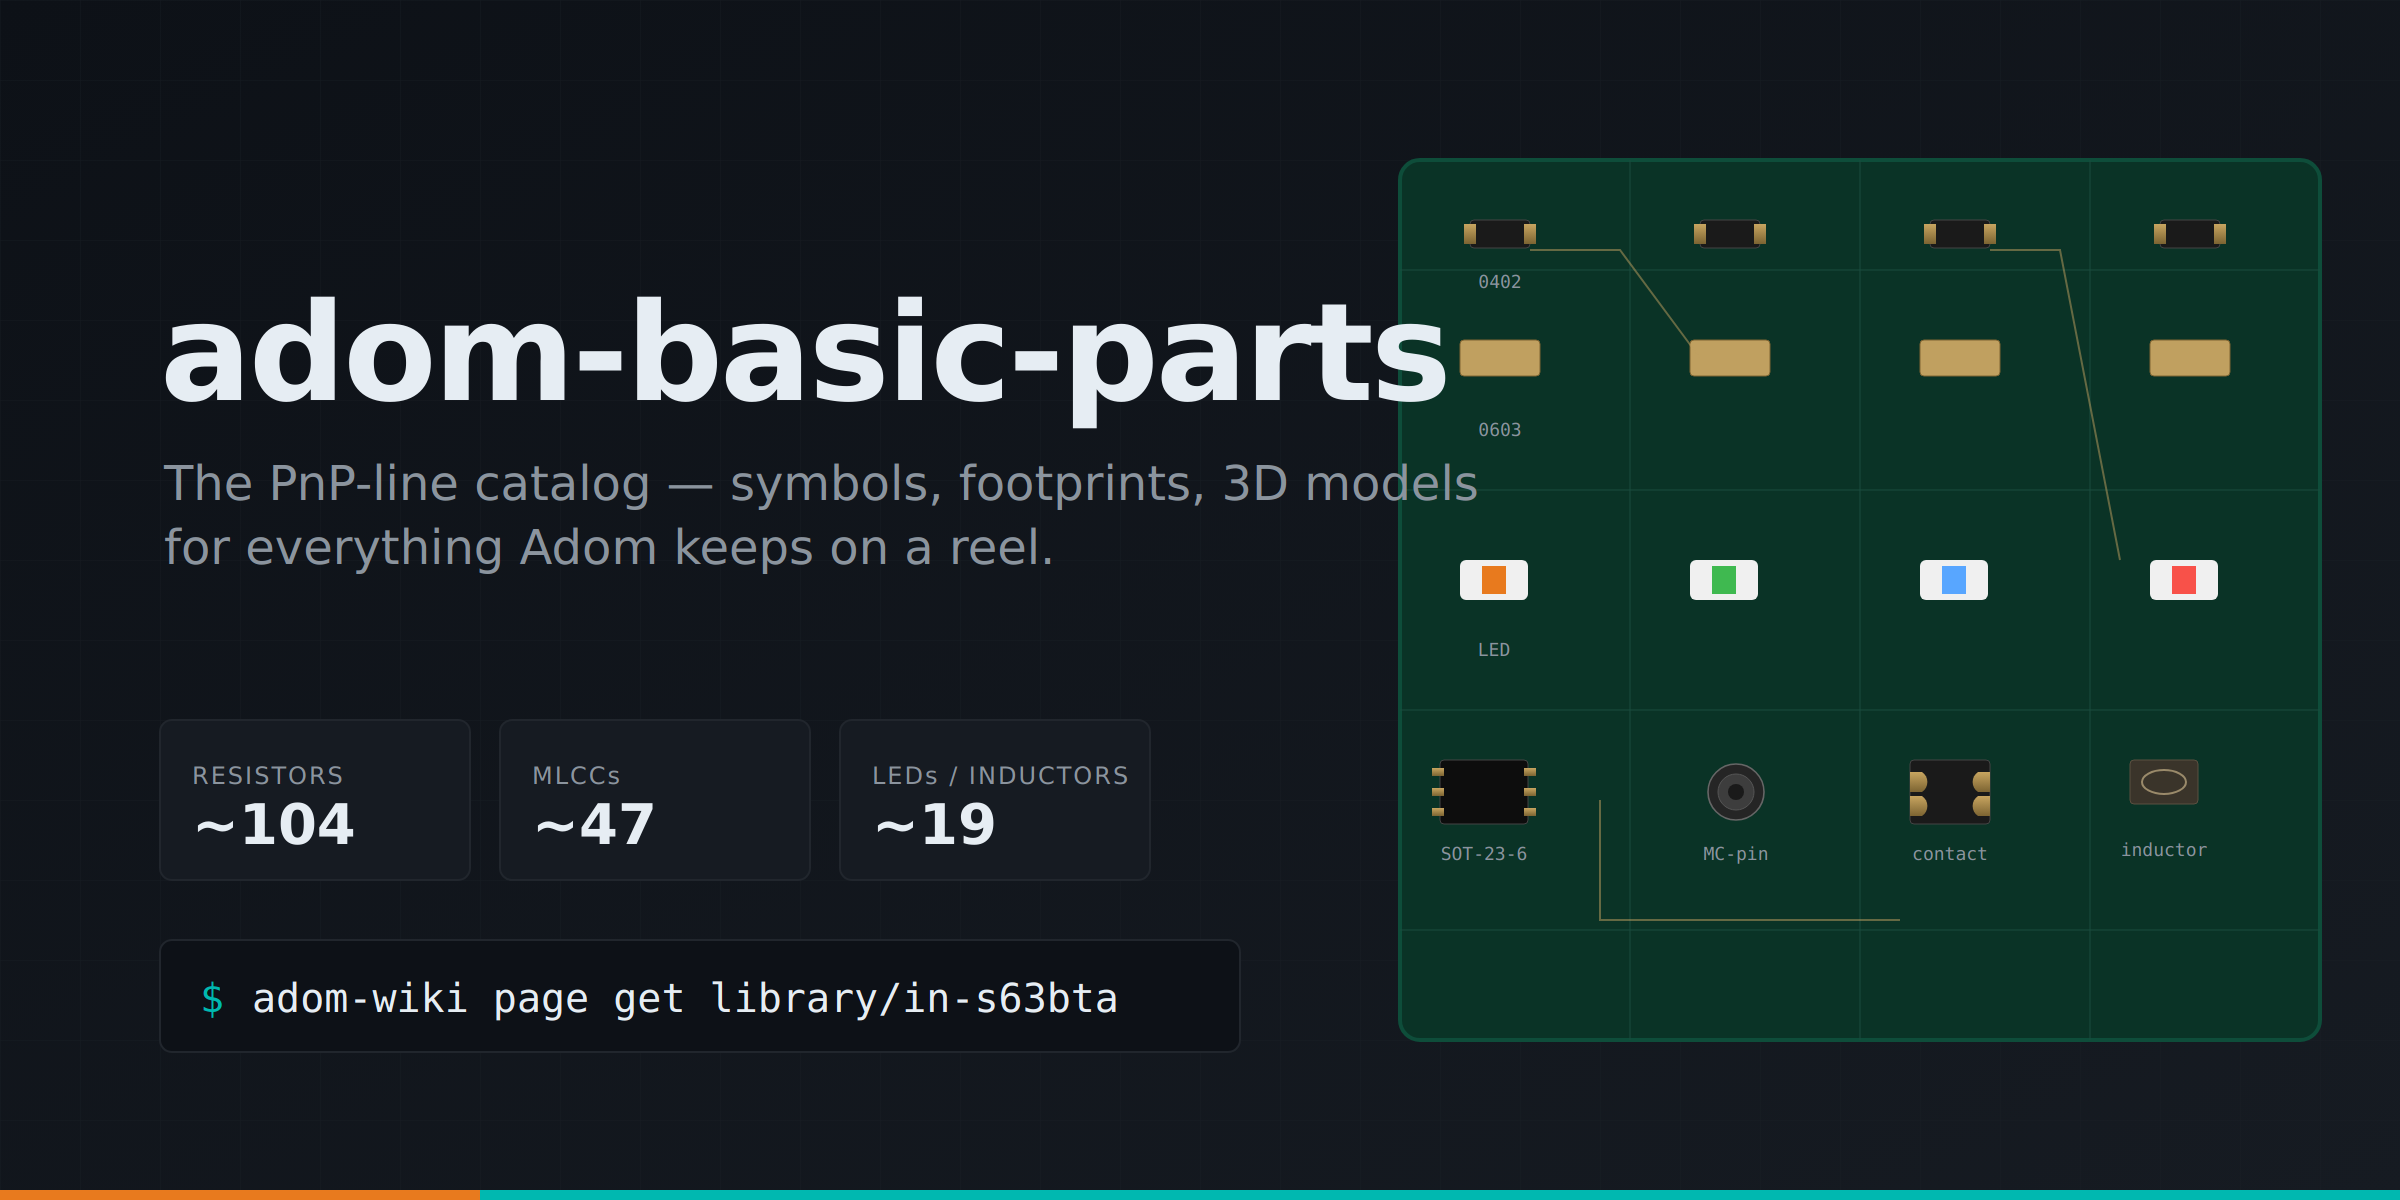Select the 0603 labeled tan pad
This screenshot has height=1200, width=2400.
pyautogui.click(x=1500, y=358)
